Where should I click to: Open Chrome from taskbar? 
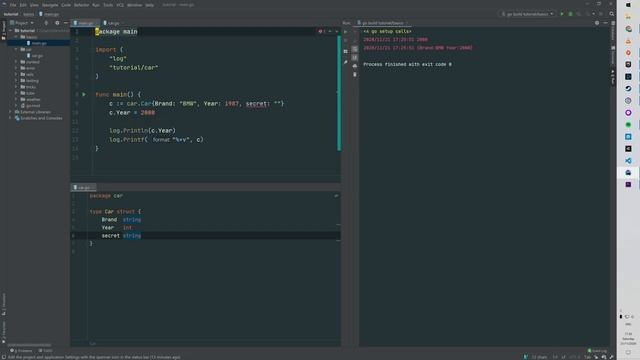pos(628,29)
